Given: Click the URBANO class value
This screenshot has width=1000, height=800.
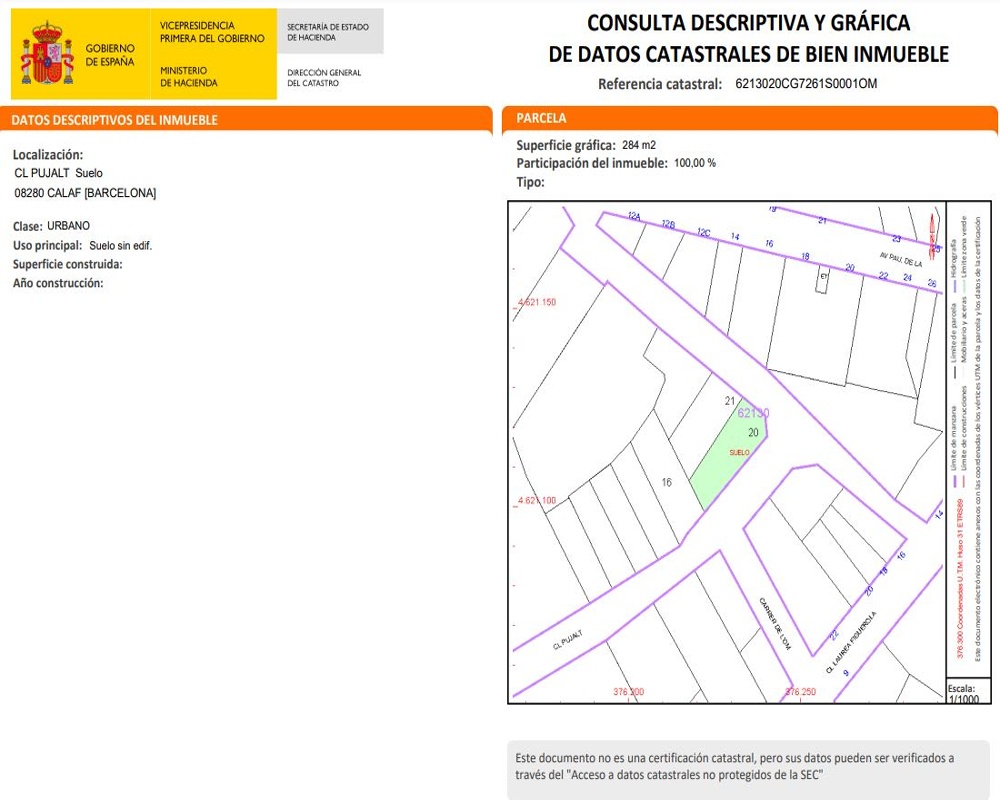Looking at the screenshot, I should [68, 226].
